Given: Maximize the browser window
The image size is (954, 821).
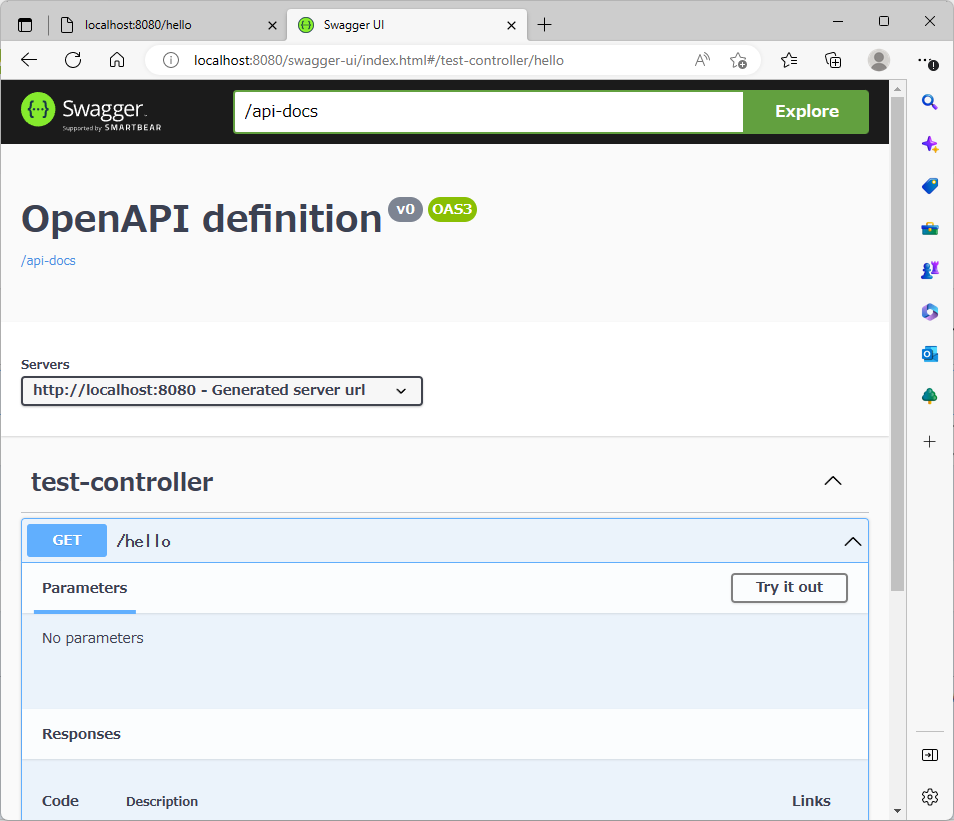Looking at the screenshot, I should pos(884,21).
